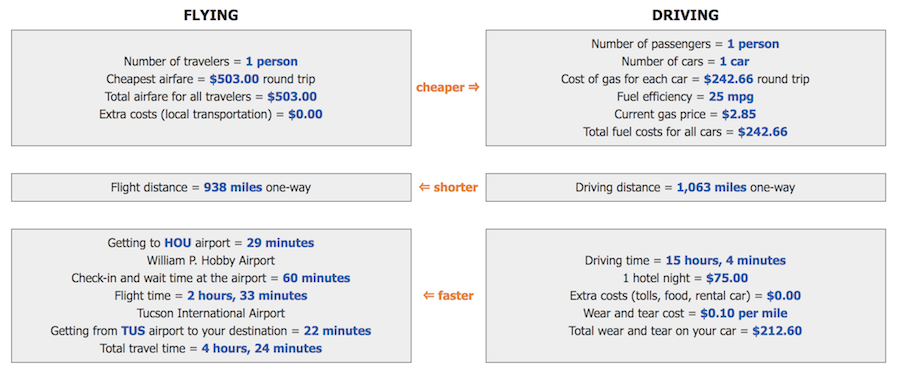Click the FLYING column heading
This screenshot has width=900, height=374.
[x=211, y=15]
